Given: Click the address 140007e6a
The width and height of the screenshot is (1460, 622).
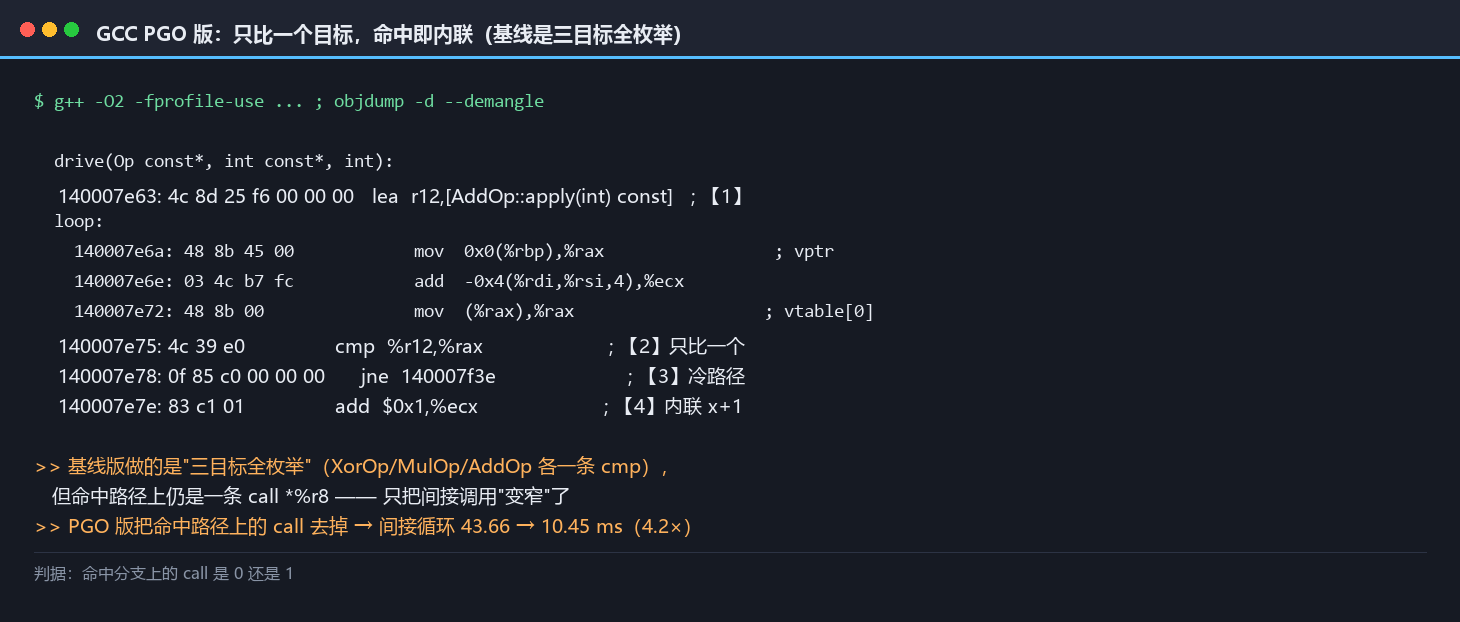Looking at the screenshot, I should (x=126, y=251).
